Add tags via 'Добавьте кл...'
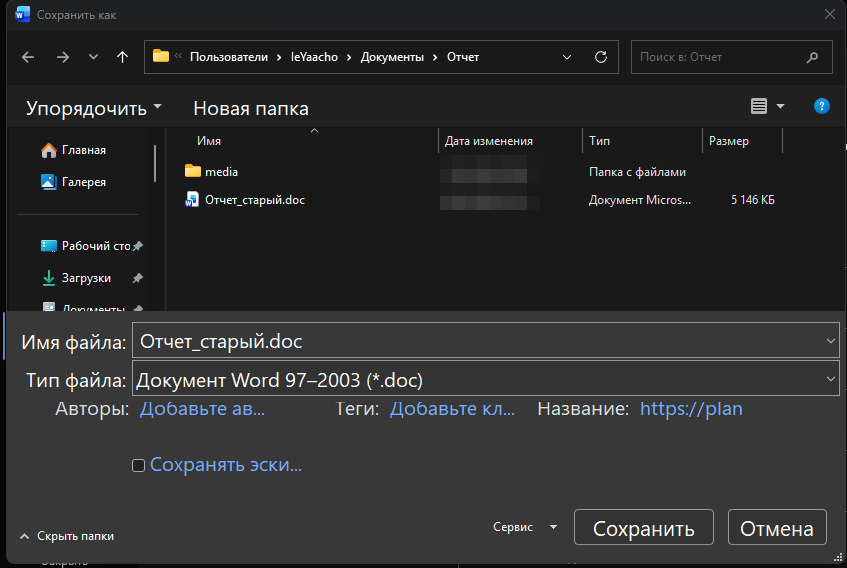The image size is (847, 568). pyautogui.click(x=452, y=408)
